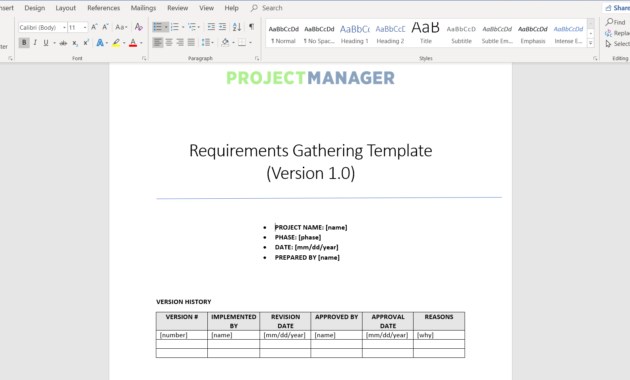
Task: Click the multilevel list icon
Action: coord(192,27)
